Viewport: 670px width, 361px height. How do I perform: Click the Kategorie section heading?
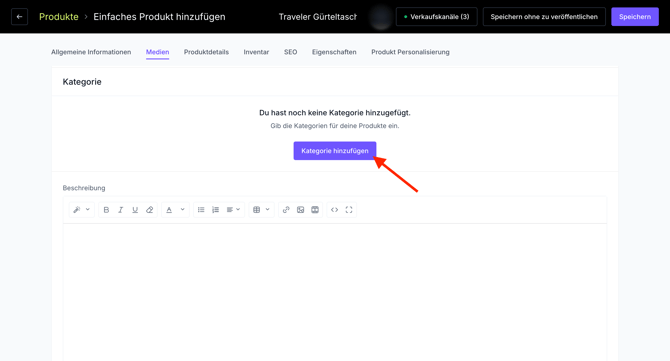(82, 82)
